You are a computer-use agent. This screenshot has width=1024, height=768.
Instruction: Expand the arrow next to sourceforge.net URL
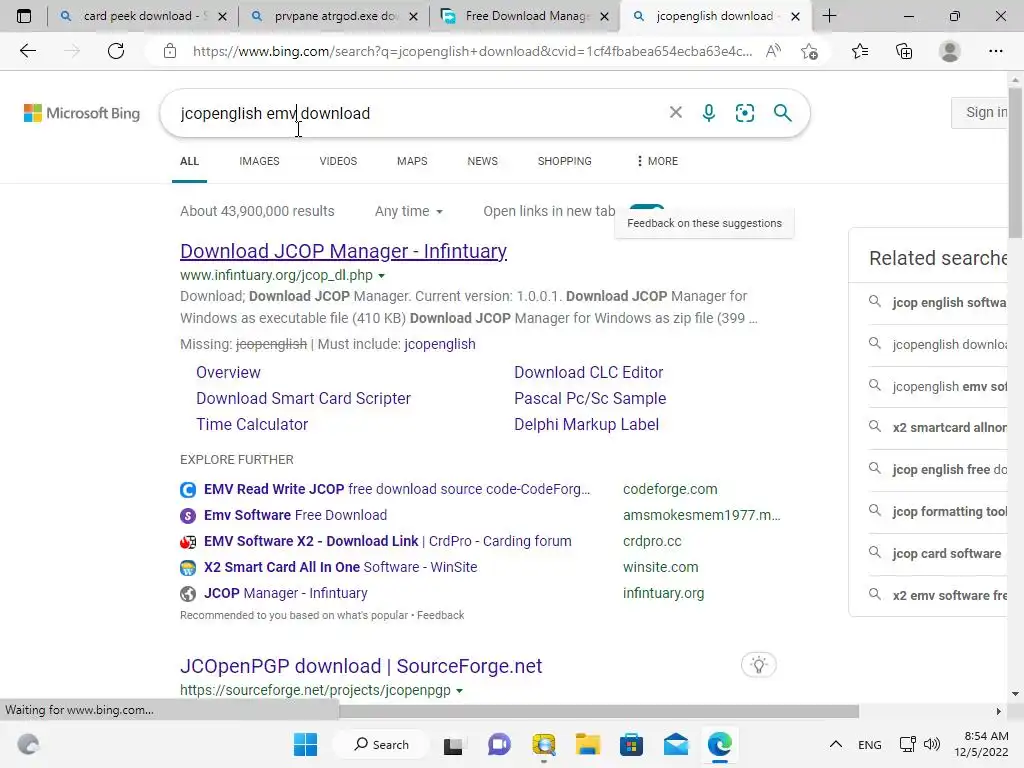pos(459,690)
